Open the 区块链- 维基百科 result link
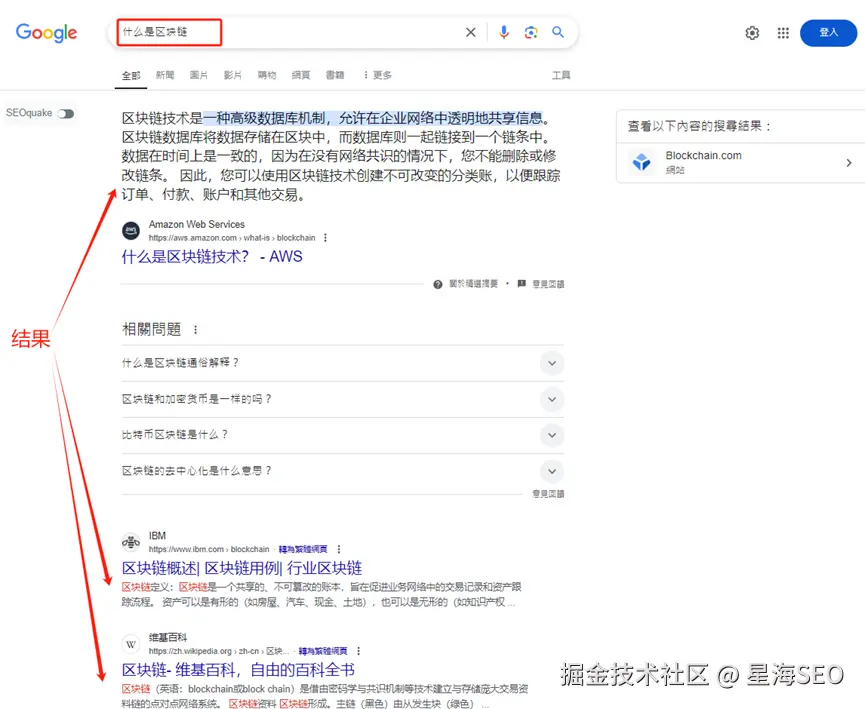The width and height of the screenshot is (865, 709). tap(238, 670)
